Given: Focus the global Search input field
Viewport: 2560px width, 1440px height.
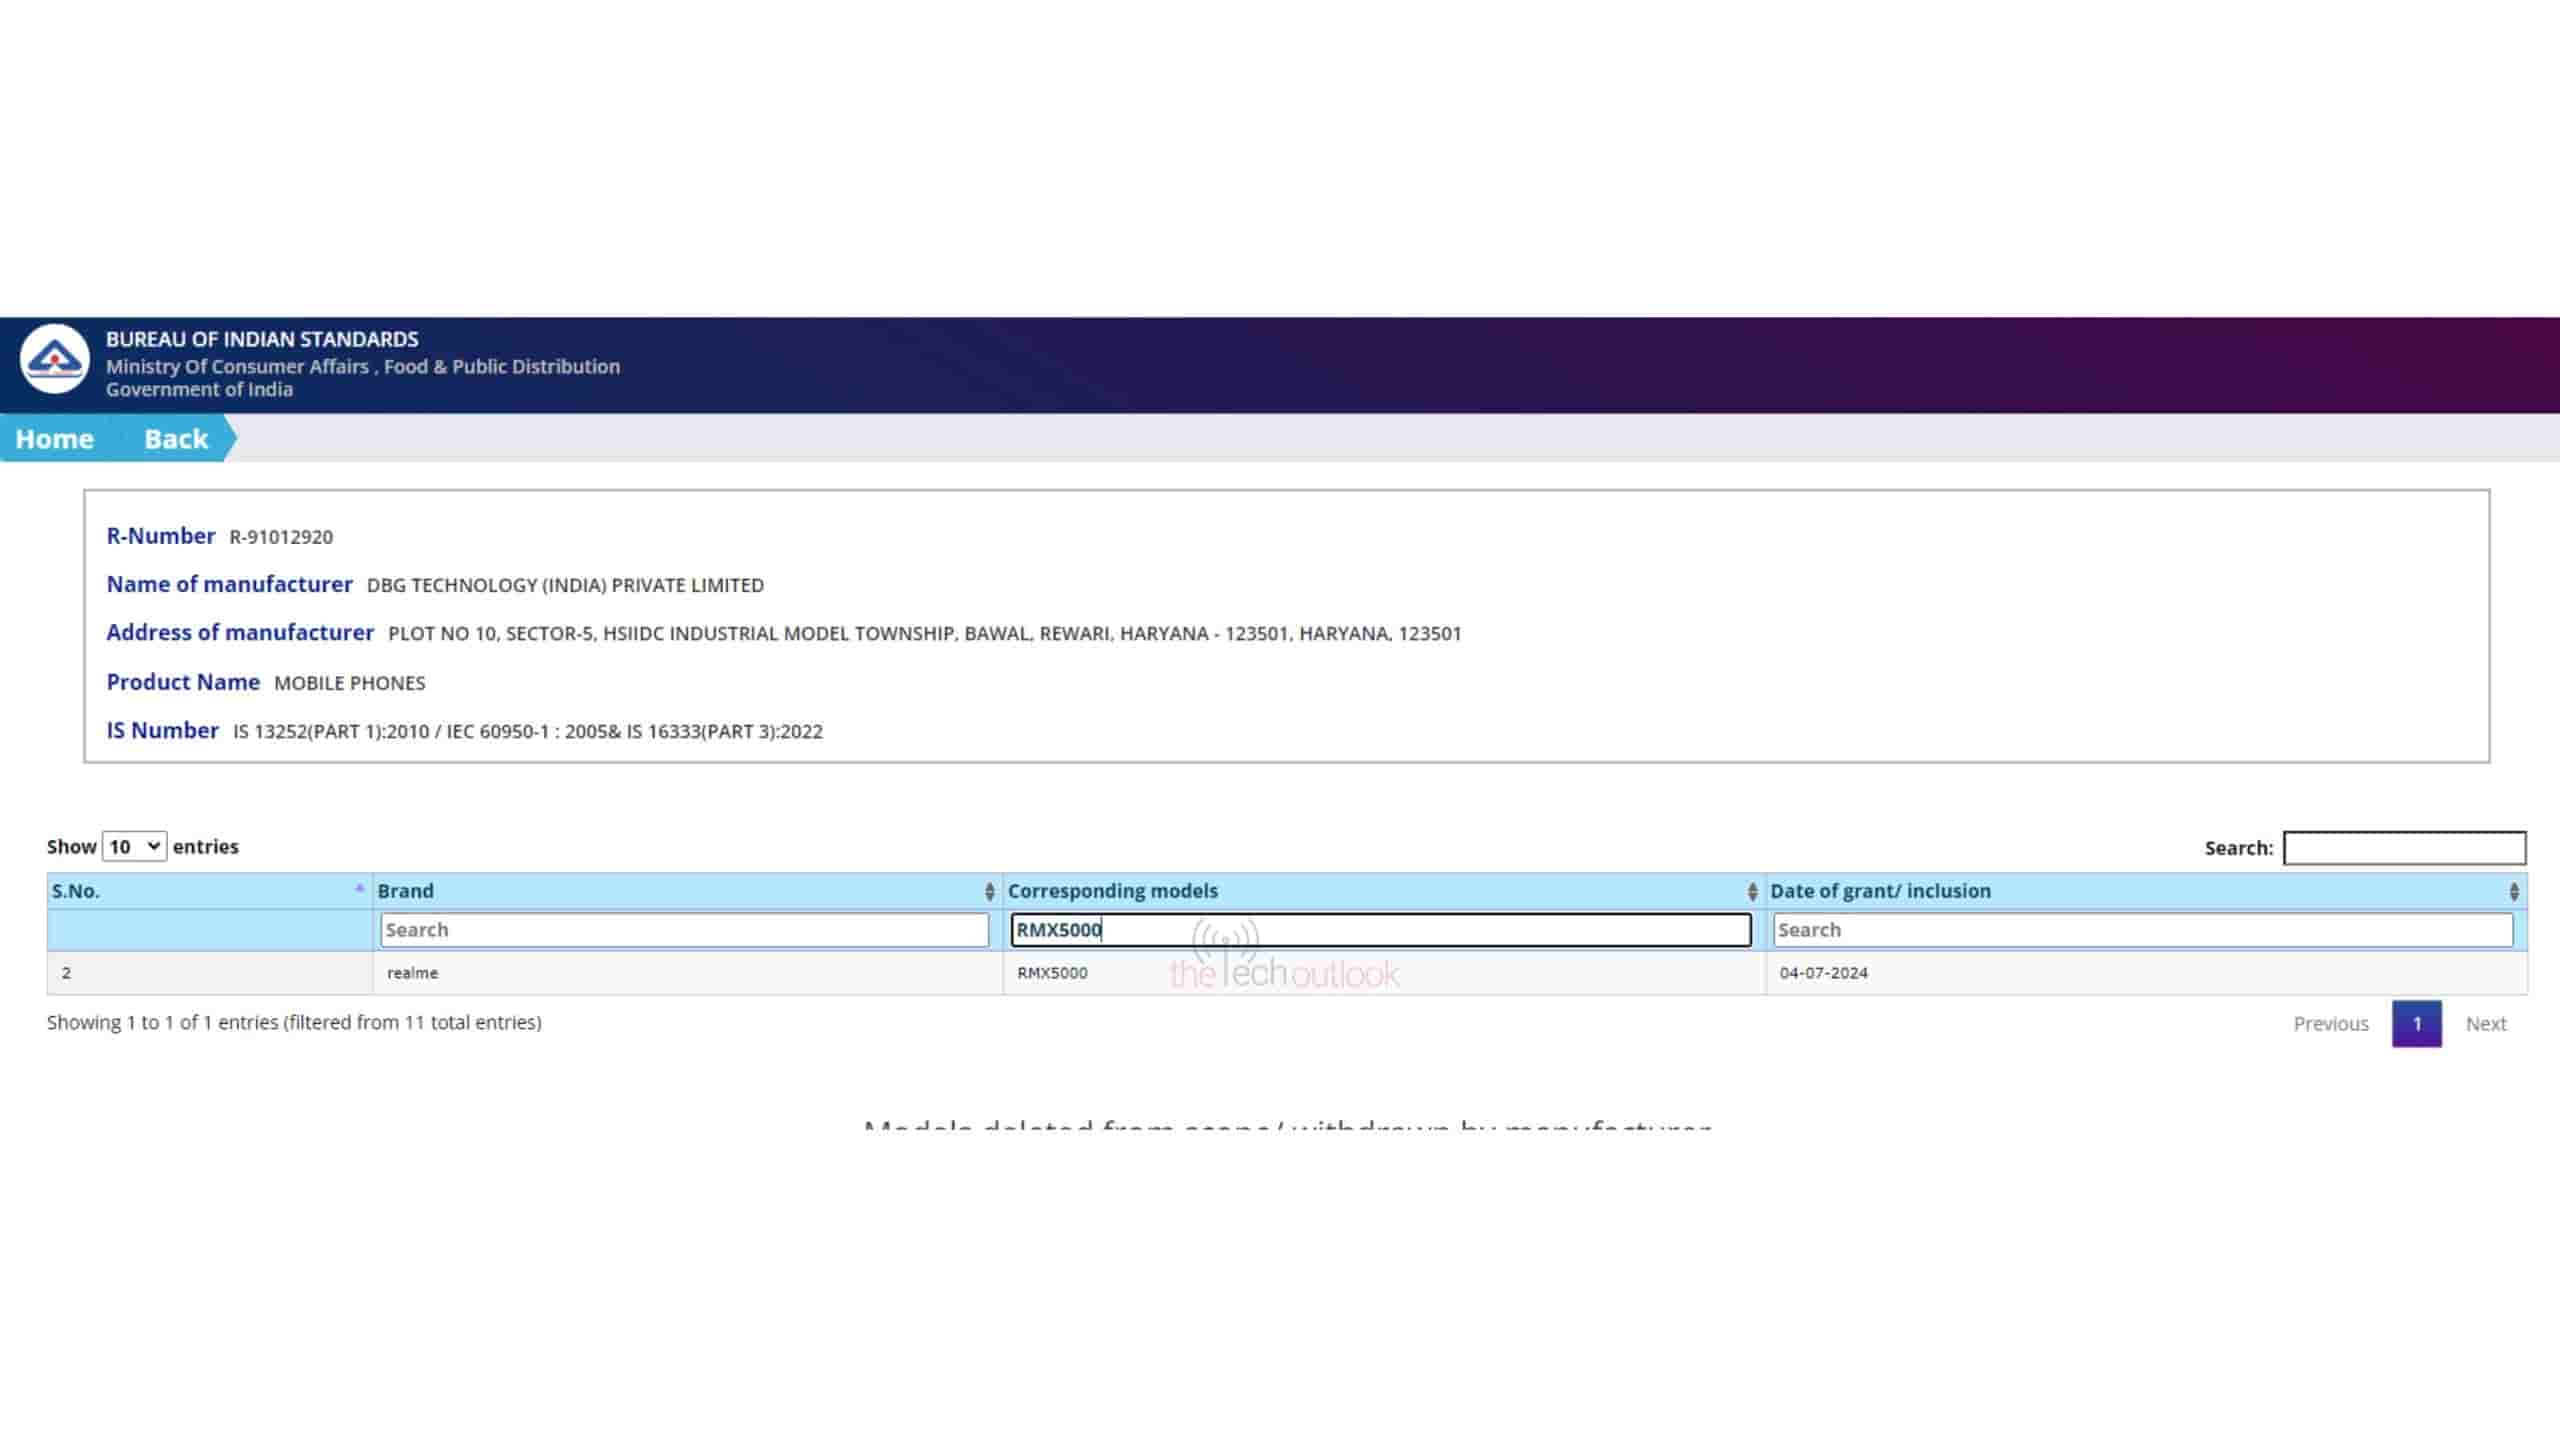Looking at the screenshot, I should 2404,848.
